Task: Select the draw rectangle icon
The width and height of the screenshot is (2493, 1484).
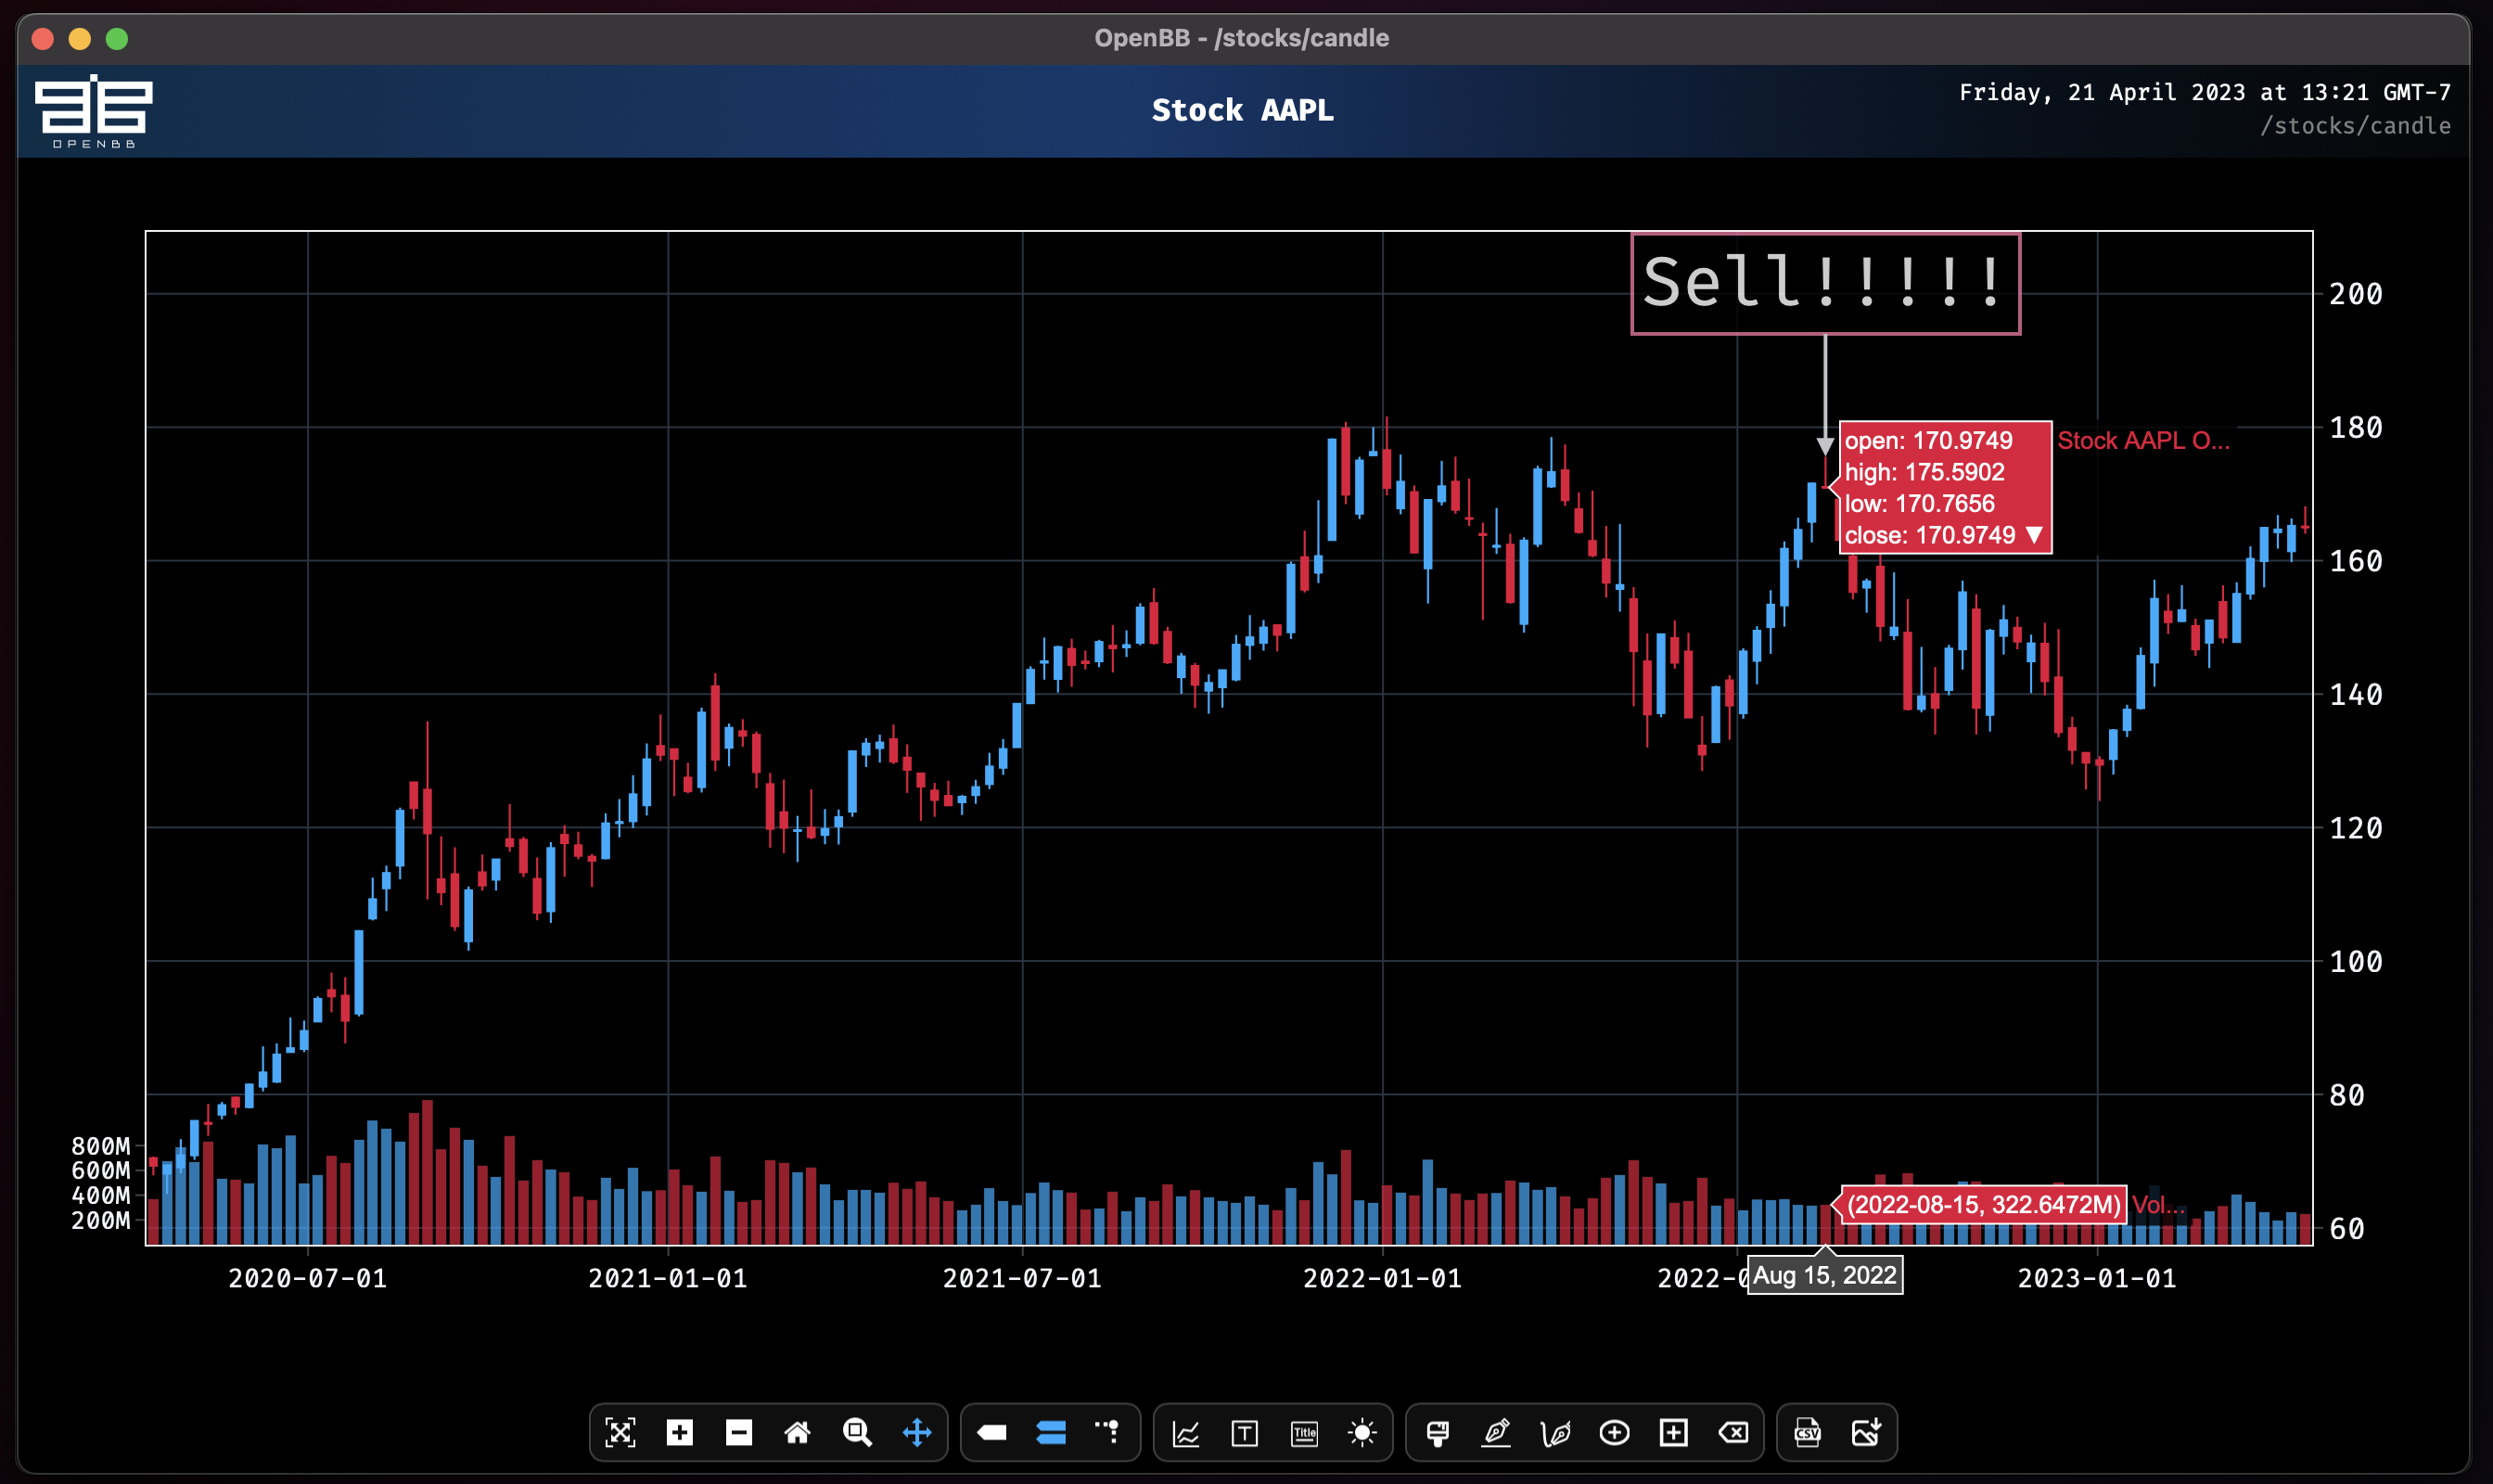Action: click(1674, 1432)
